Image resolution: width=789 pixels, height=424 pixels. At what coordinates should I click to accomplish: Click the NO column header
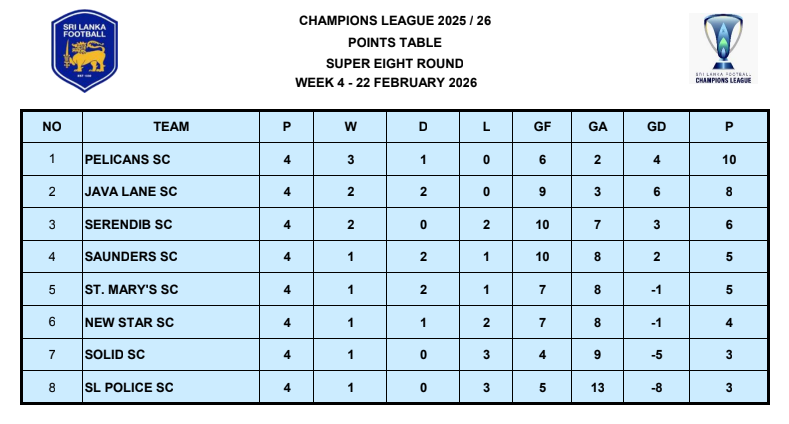click(52, 127)
